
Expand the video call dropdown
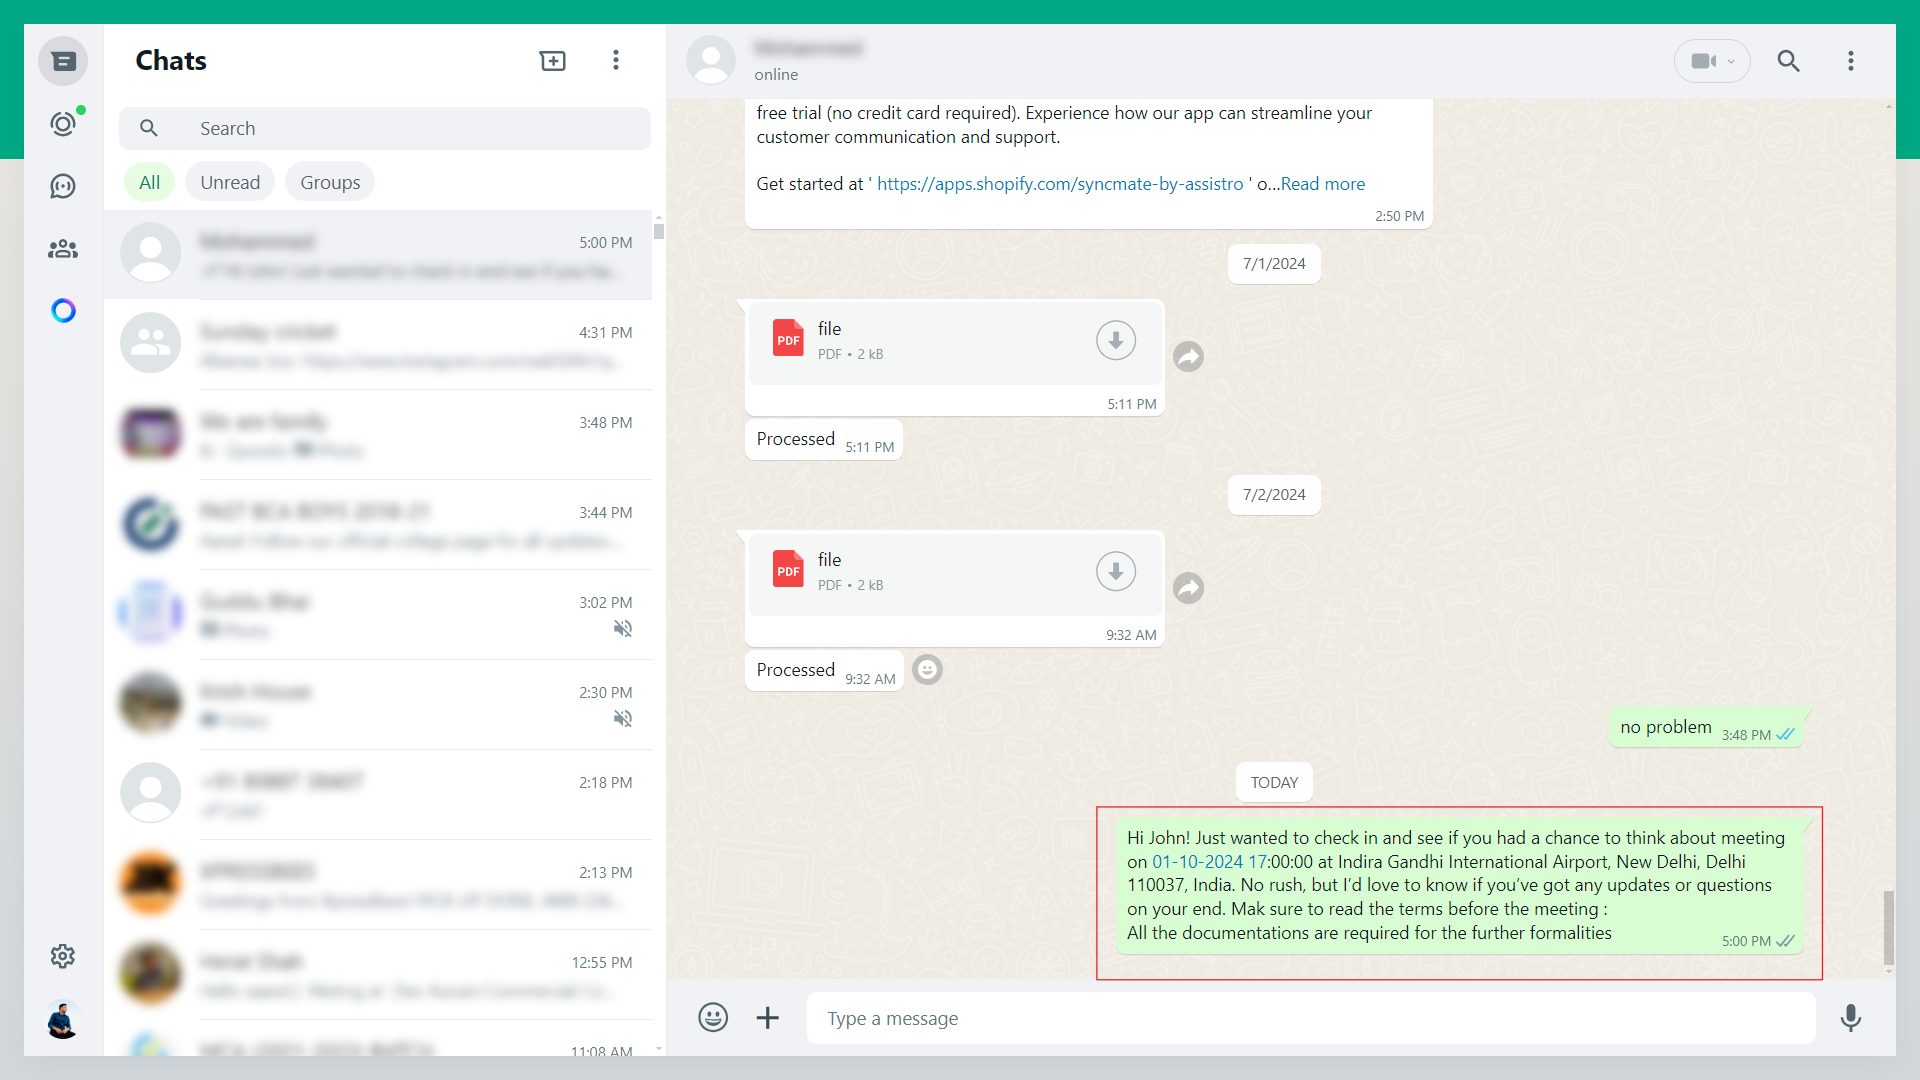click(x=1731, y=61)
